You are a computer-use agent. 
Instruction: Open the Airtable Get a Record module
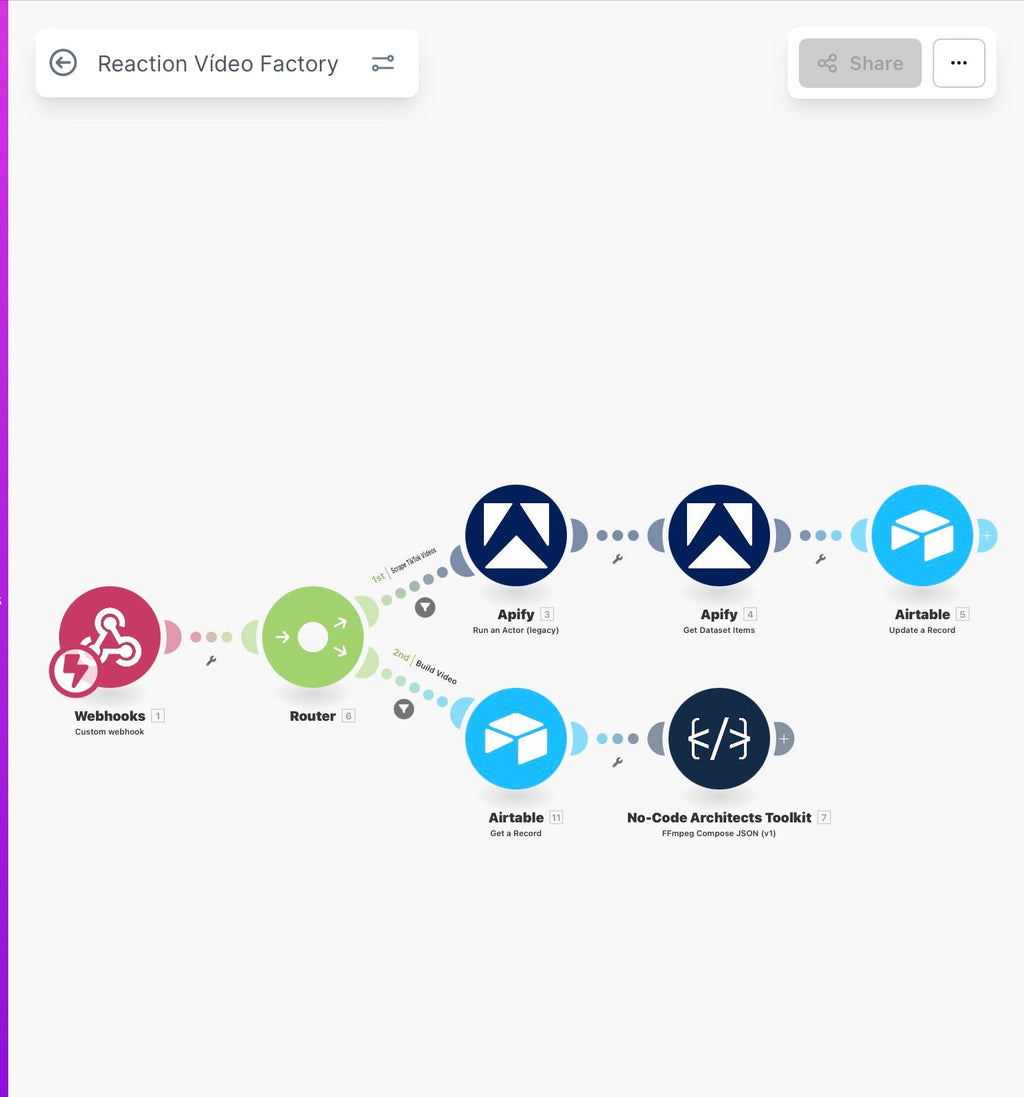516,739
